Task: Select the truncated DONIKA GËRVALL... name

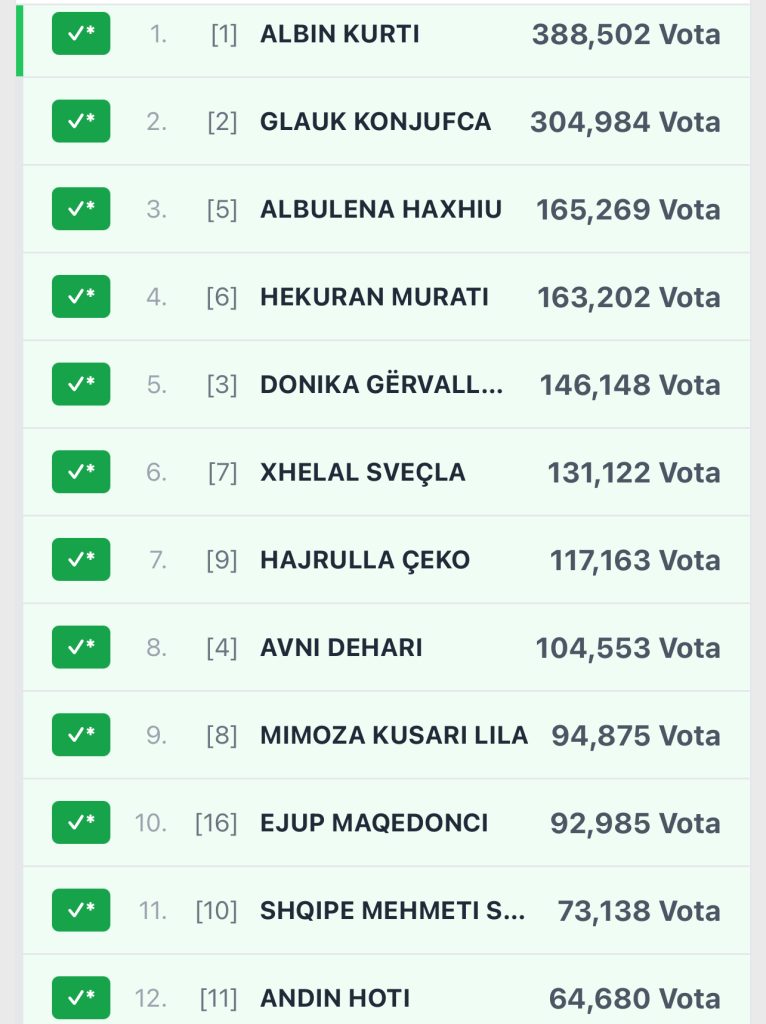Action: tap(382, 385)
